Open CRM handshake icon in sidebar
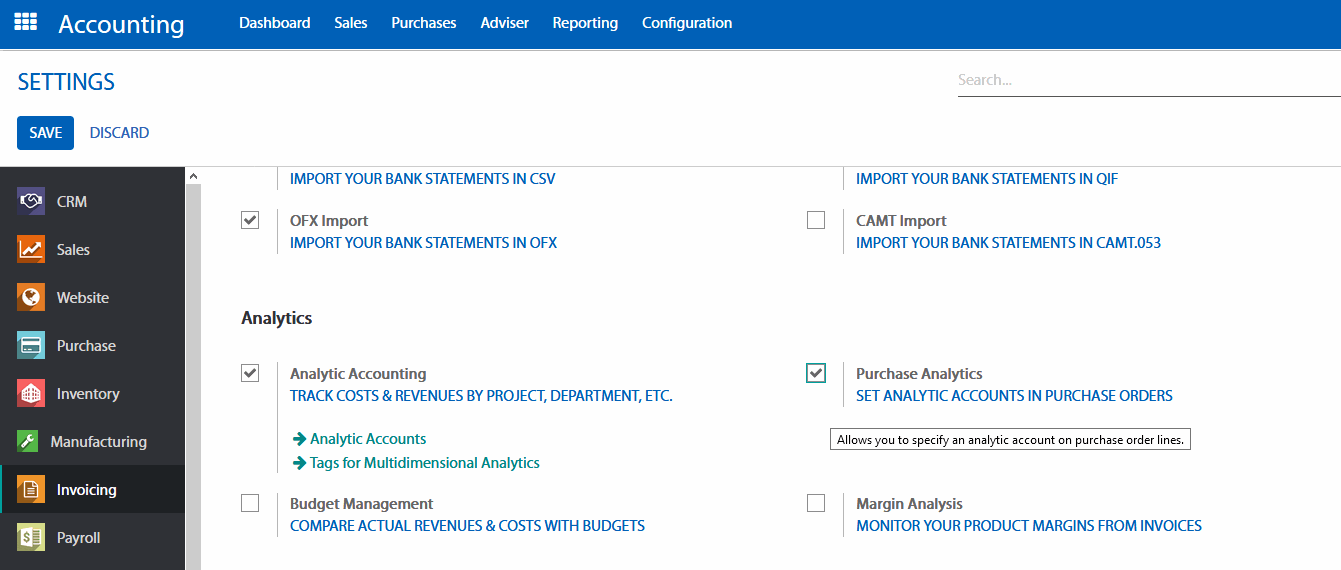Image resolution: width=1341 pixels, height=570 pixels. coord(31,201)
